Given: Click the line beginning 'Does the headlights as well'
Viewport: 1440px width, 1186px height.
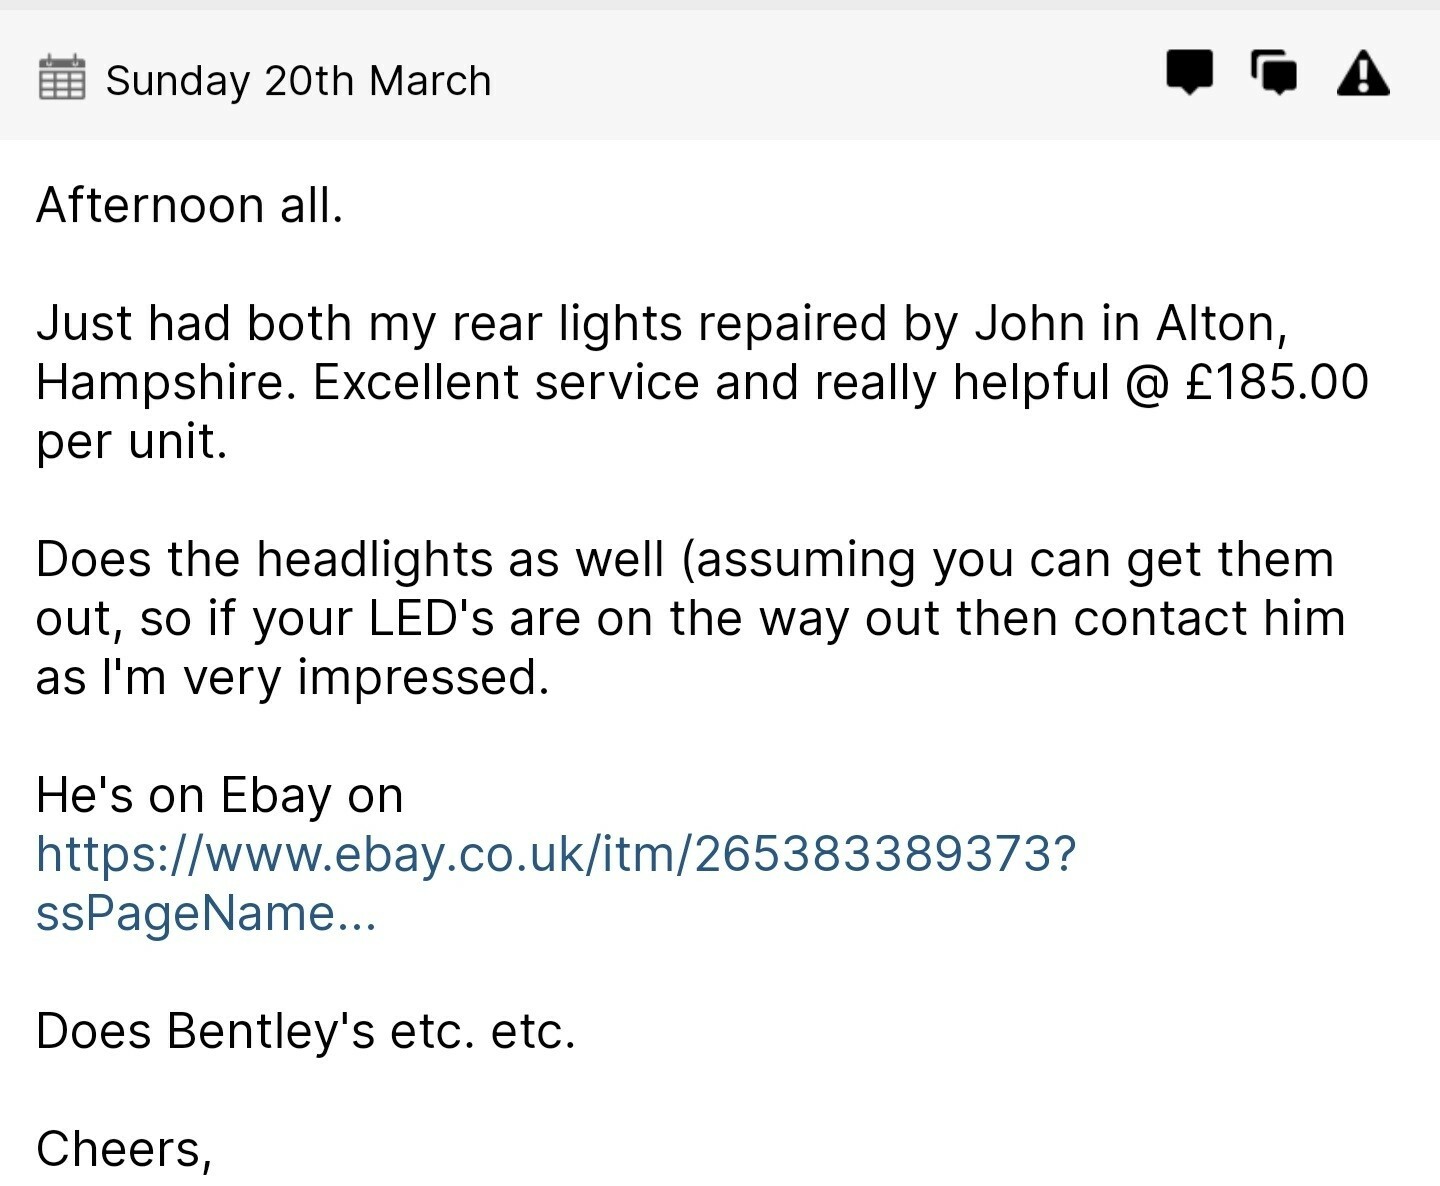Looking at the screenshot, I should coord(685,559).
